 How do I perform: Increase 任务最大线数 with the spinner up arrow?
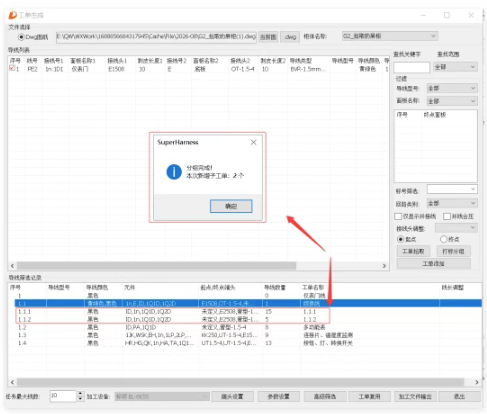80,394
